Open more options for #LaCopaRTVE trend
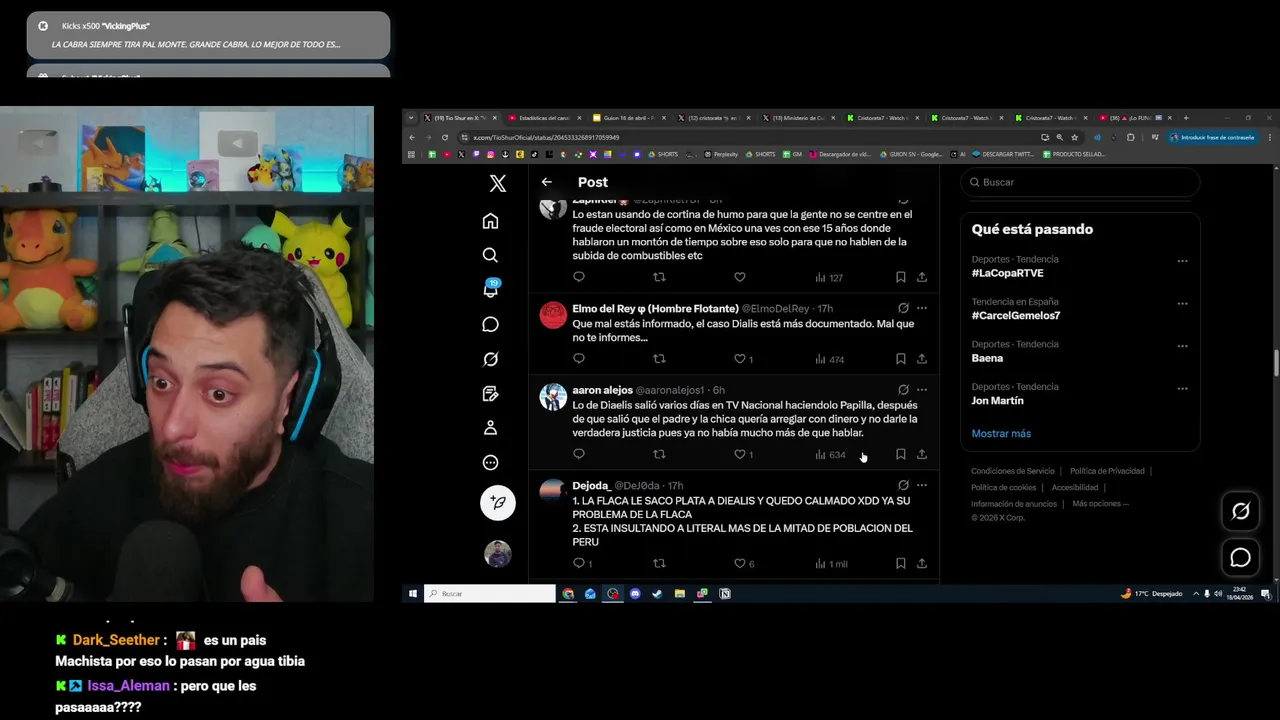 (x=1182, y=261)
